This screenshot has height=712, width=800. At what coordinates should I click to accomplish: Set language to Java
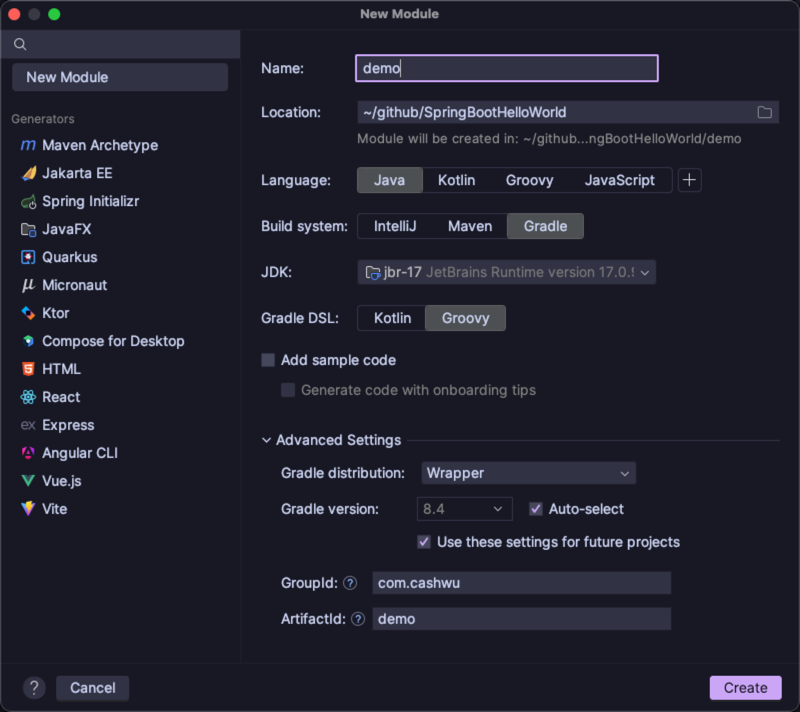pyautogui.click(x=390, y=180)
